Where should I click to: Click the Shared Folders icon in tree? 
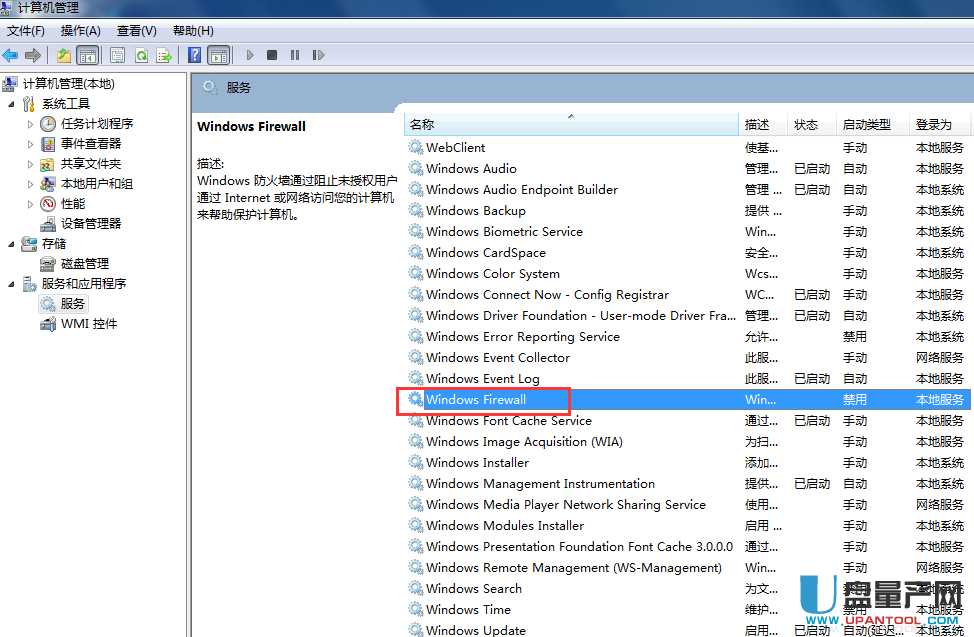click(x=48, y=164)
